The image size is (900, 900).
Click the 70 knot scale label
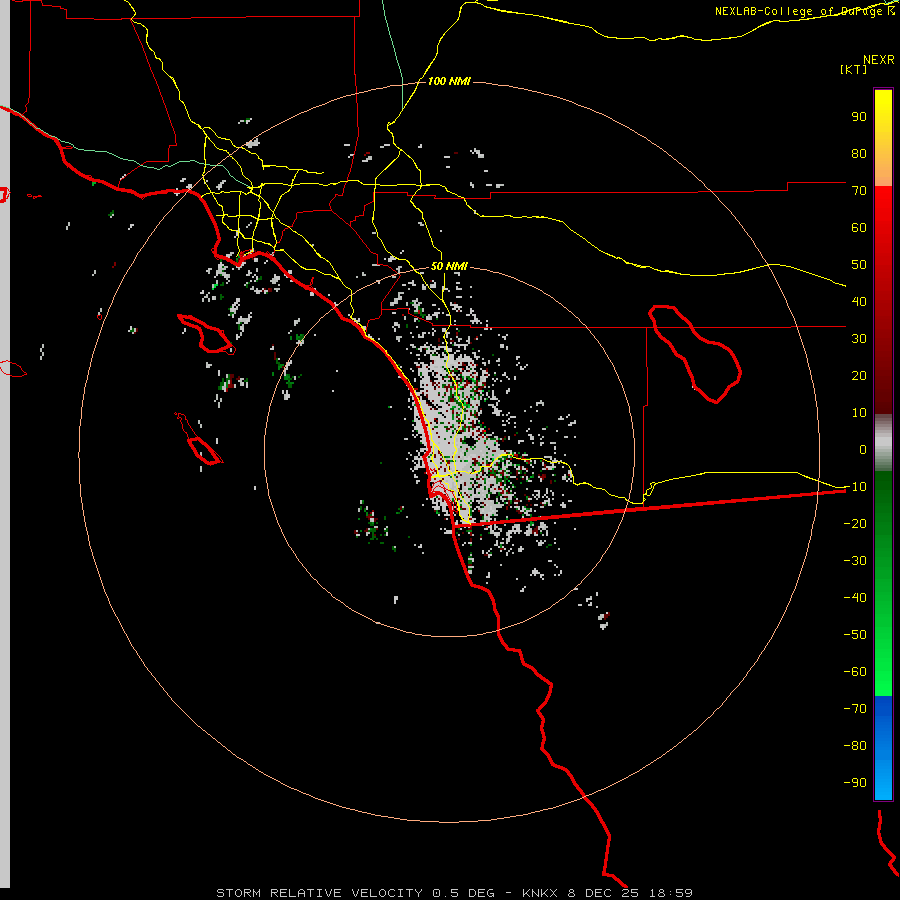pyautogui.click(x=859, y=191)
